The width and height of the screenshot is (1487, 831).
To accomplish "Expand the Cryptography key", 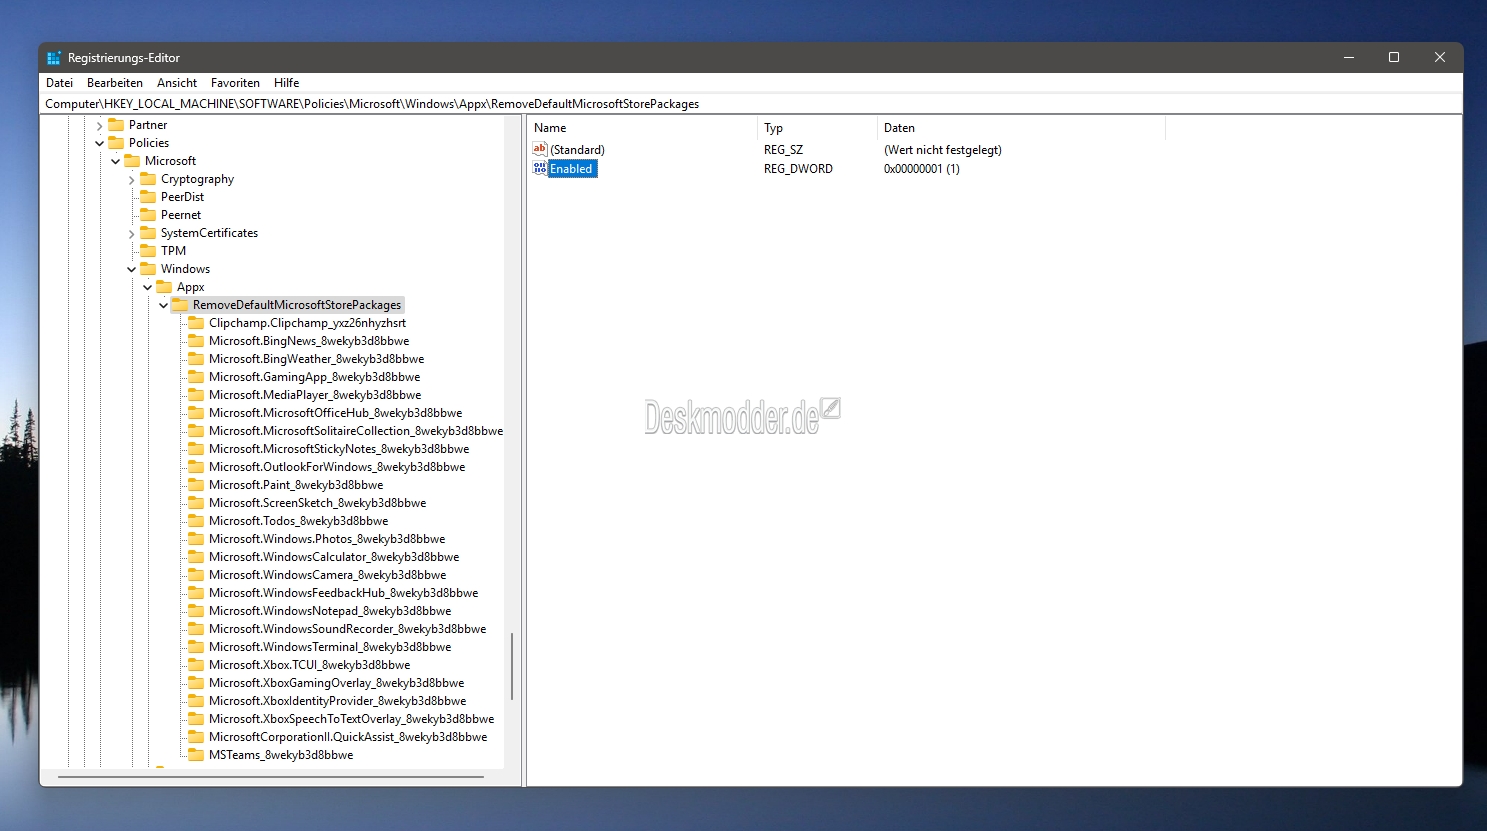I will click(x=131, y=180).
